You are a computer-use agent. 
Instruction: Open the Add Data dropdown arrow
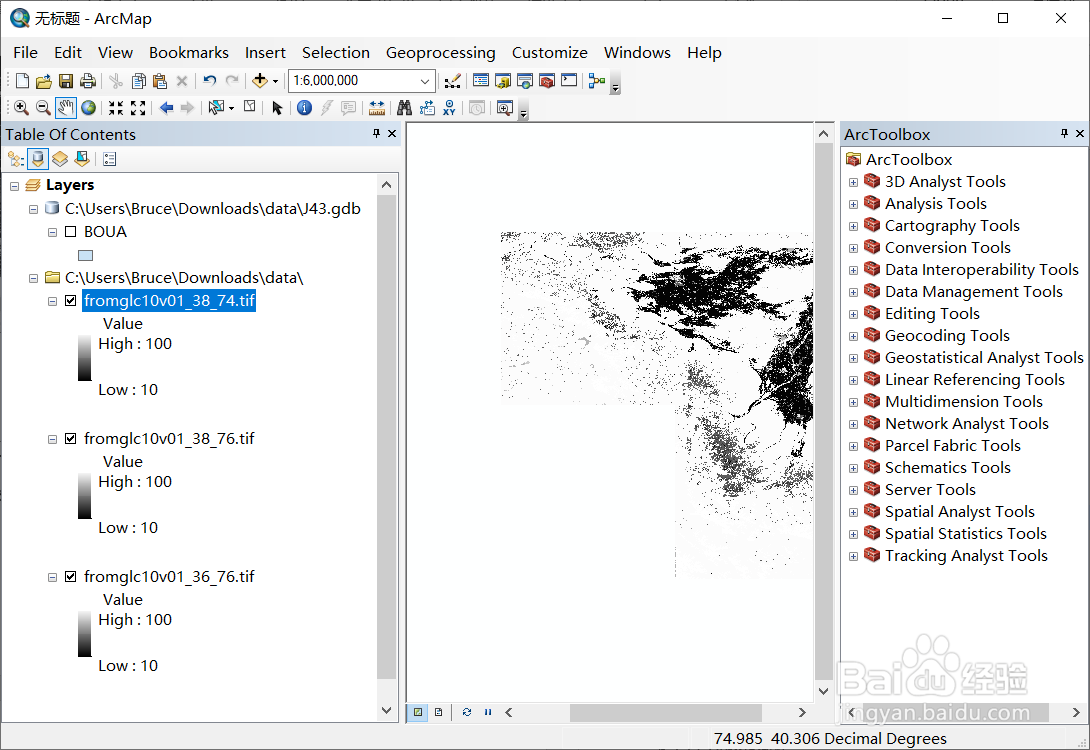click(275, 81)
